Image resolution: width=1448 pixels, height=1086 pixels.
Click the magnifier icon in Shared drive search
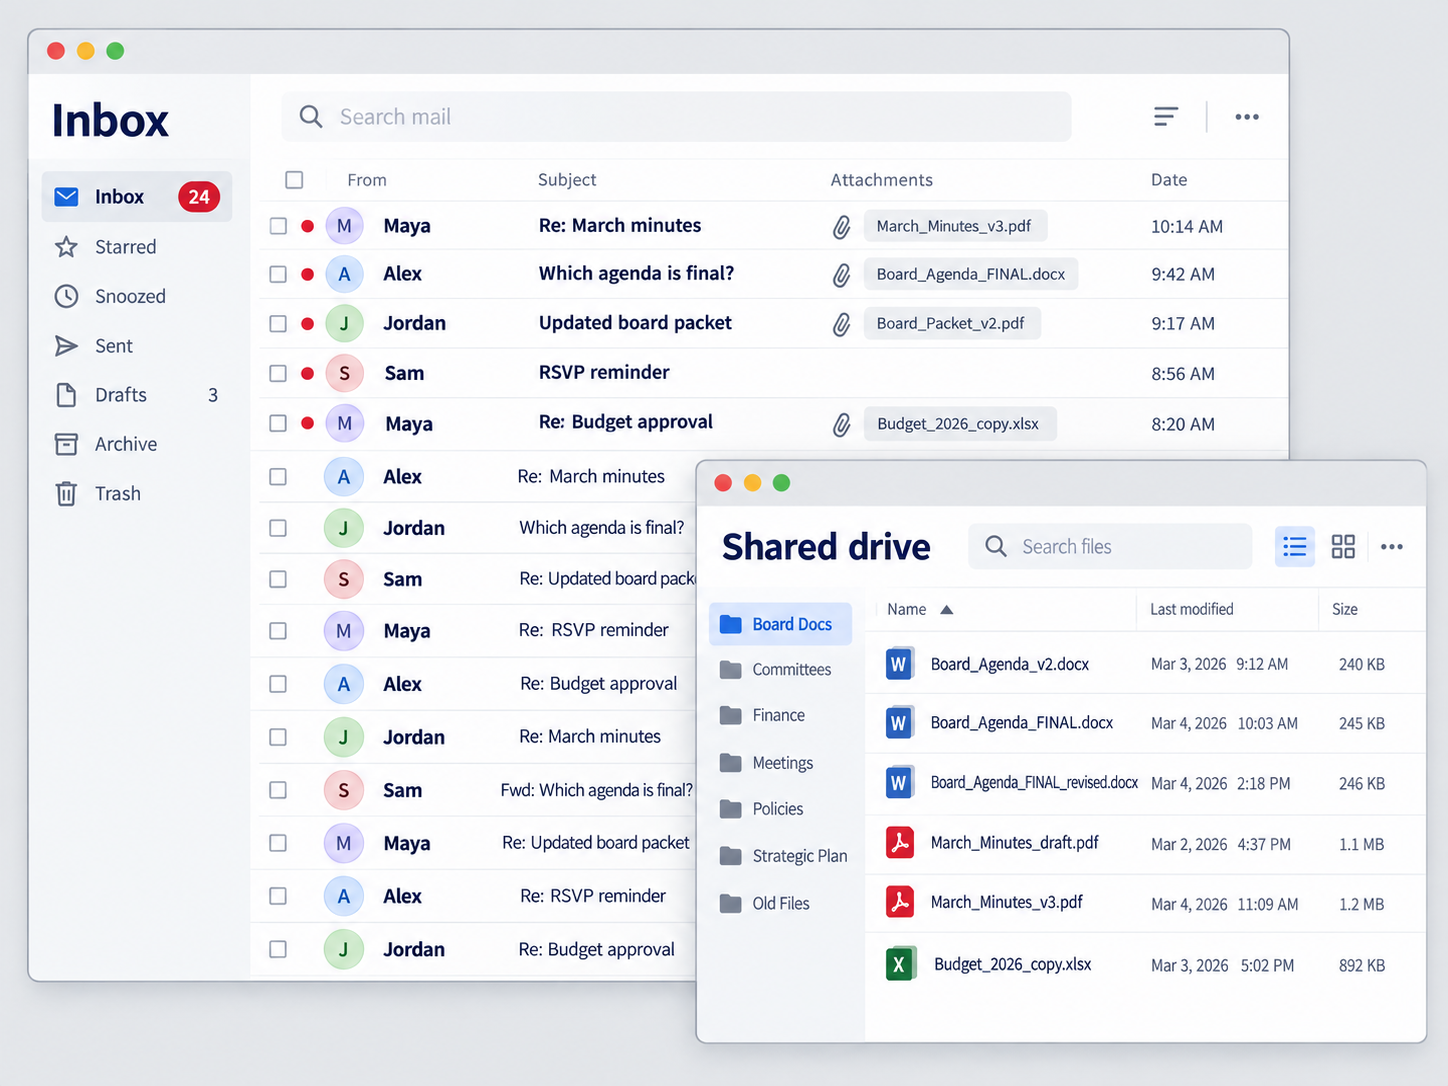coord(996,546)
